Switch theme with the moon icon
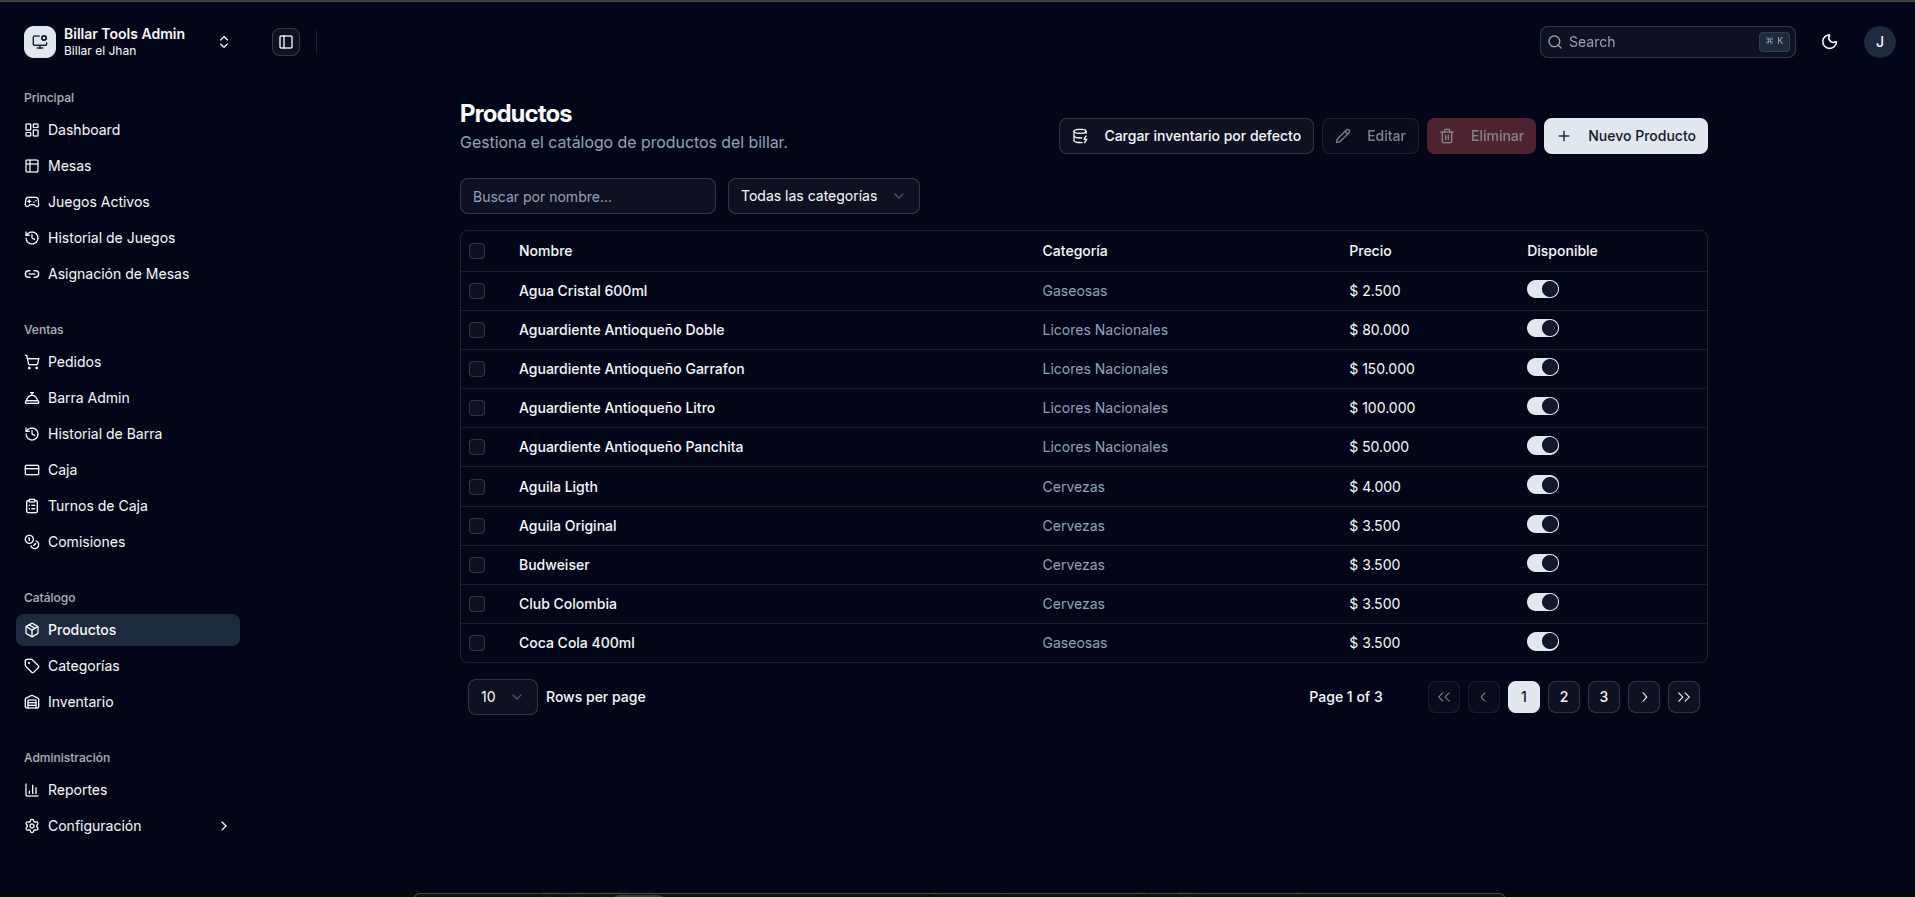 pos(1830,42)
